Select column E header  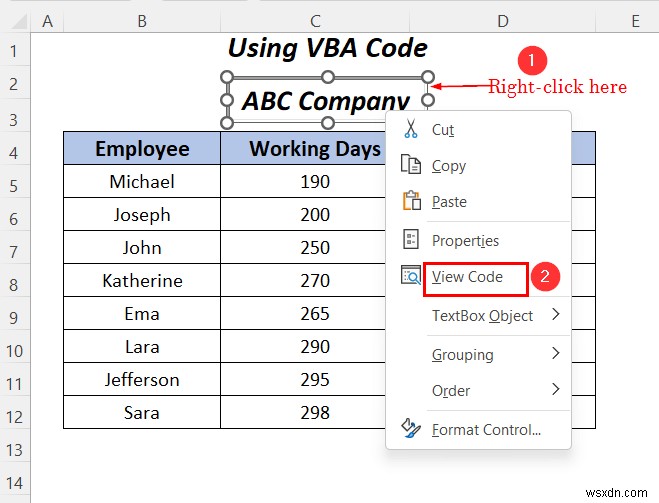click(627, 21)
